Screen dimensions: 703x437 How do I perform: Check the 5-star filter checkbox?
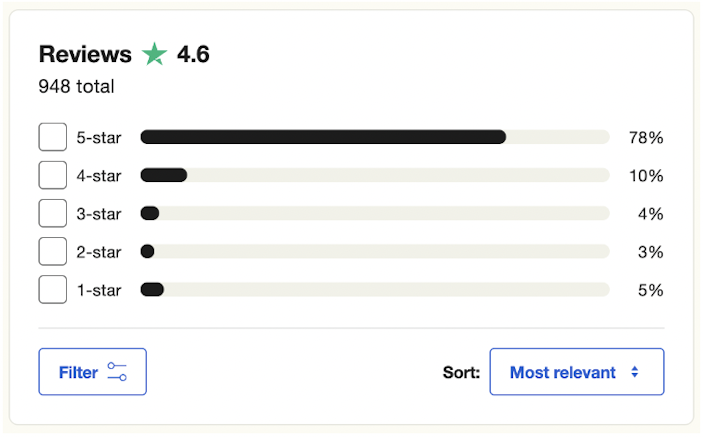pyautogui.click(x=52, y=137)
